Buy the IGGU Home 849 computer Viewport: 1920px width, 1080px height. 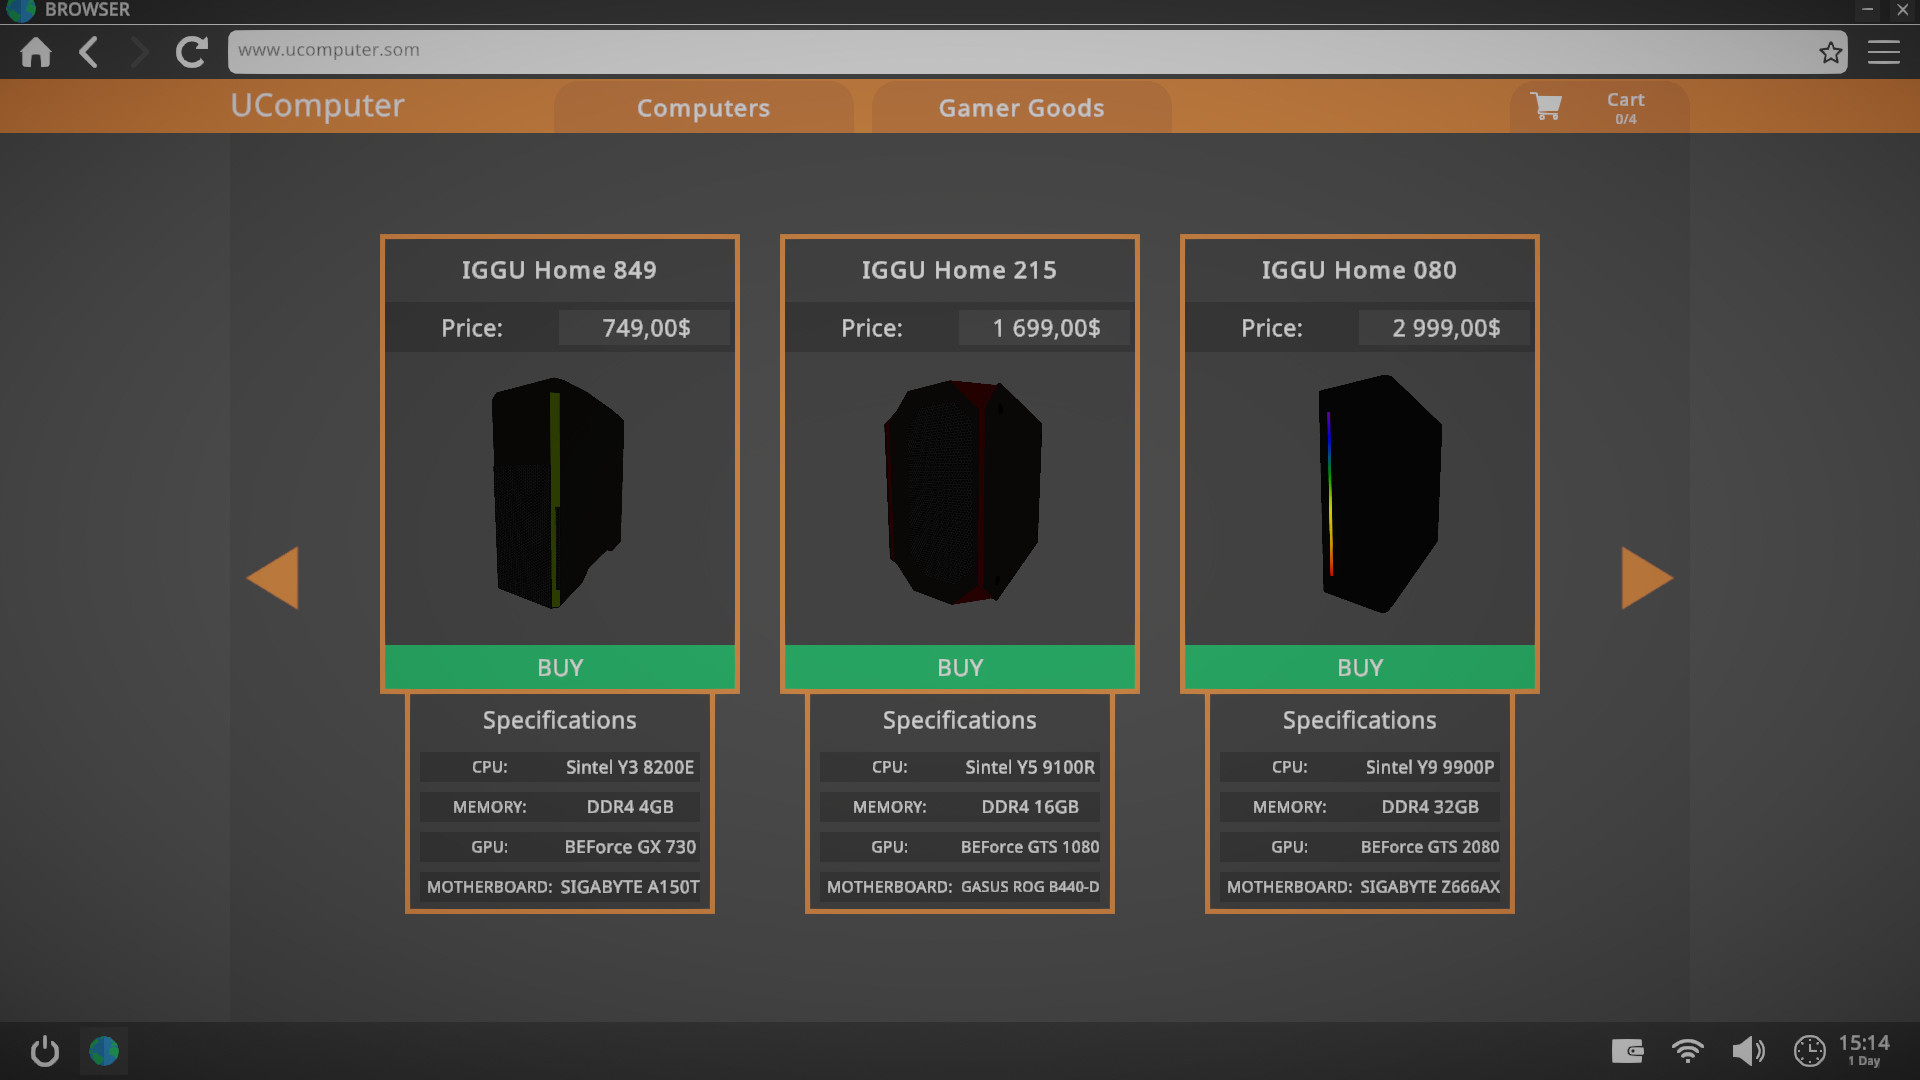click(x=559, y=667)
